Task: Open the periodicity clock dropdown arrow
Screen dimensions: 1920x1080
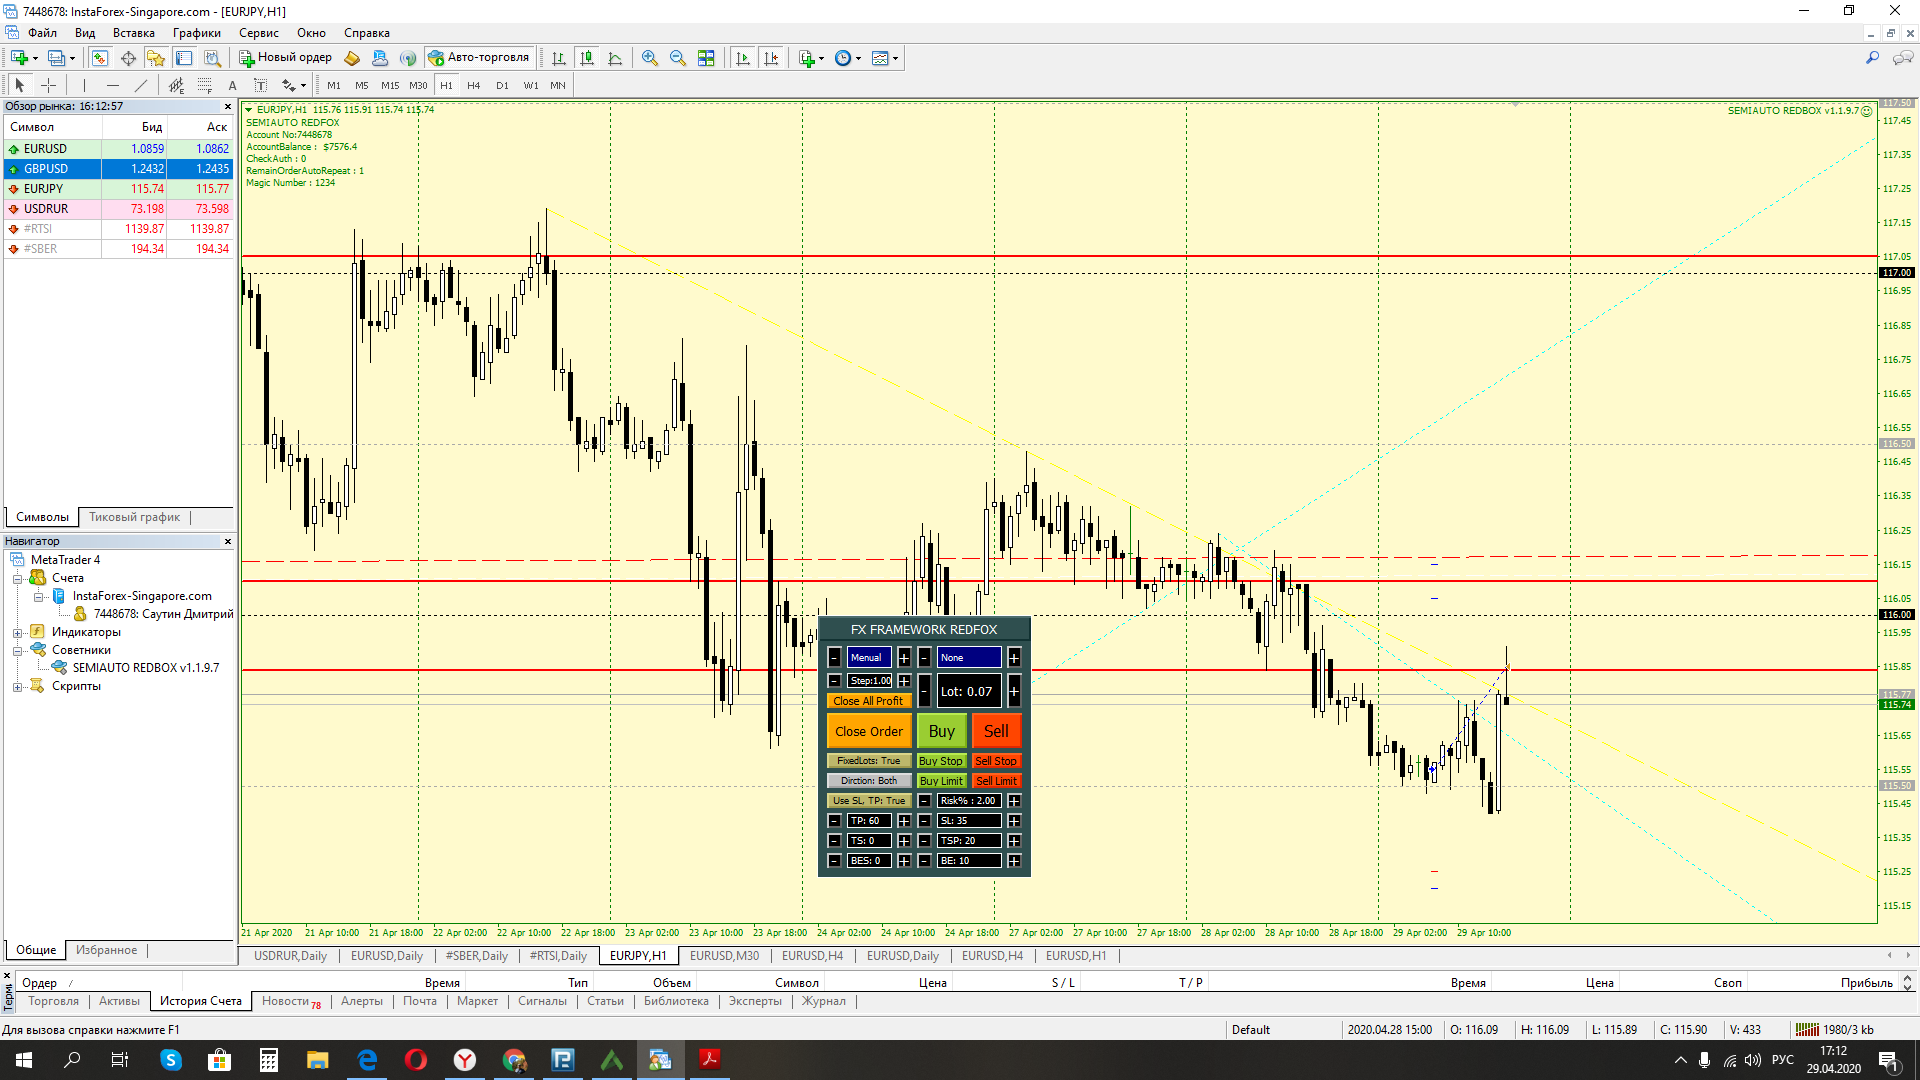Action: [x=858, y=58]
